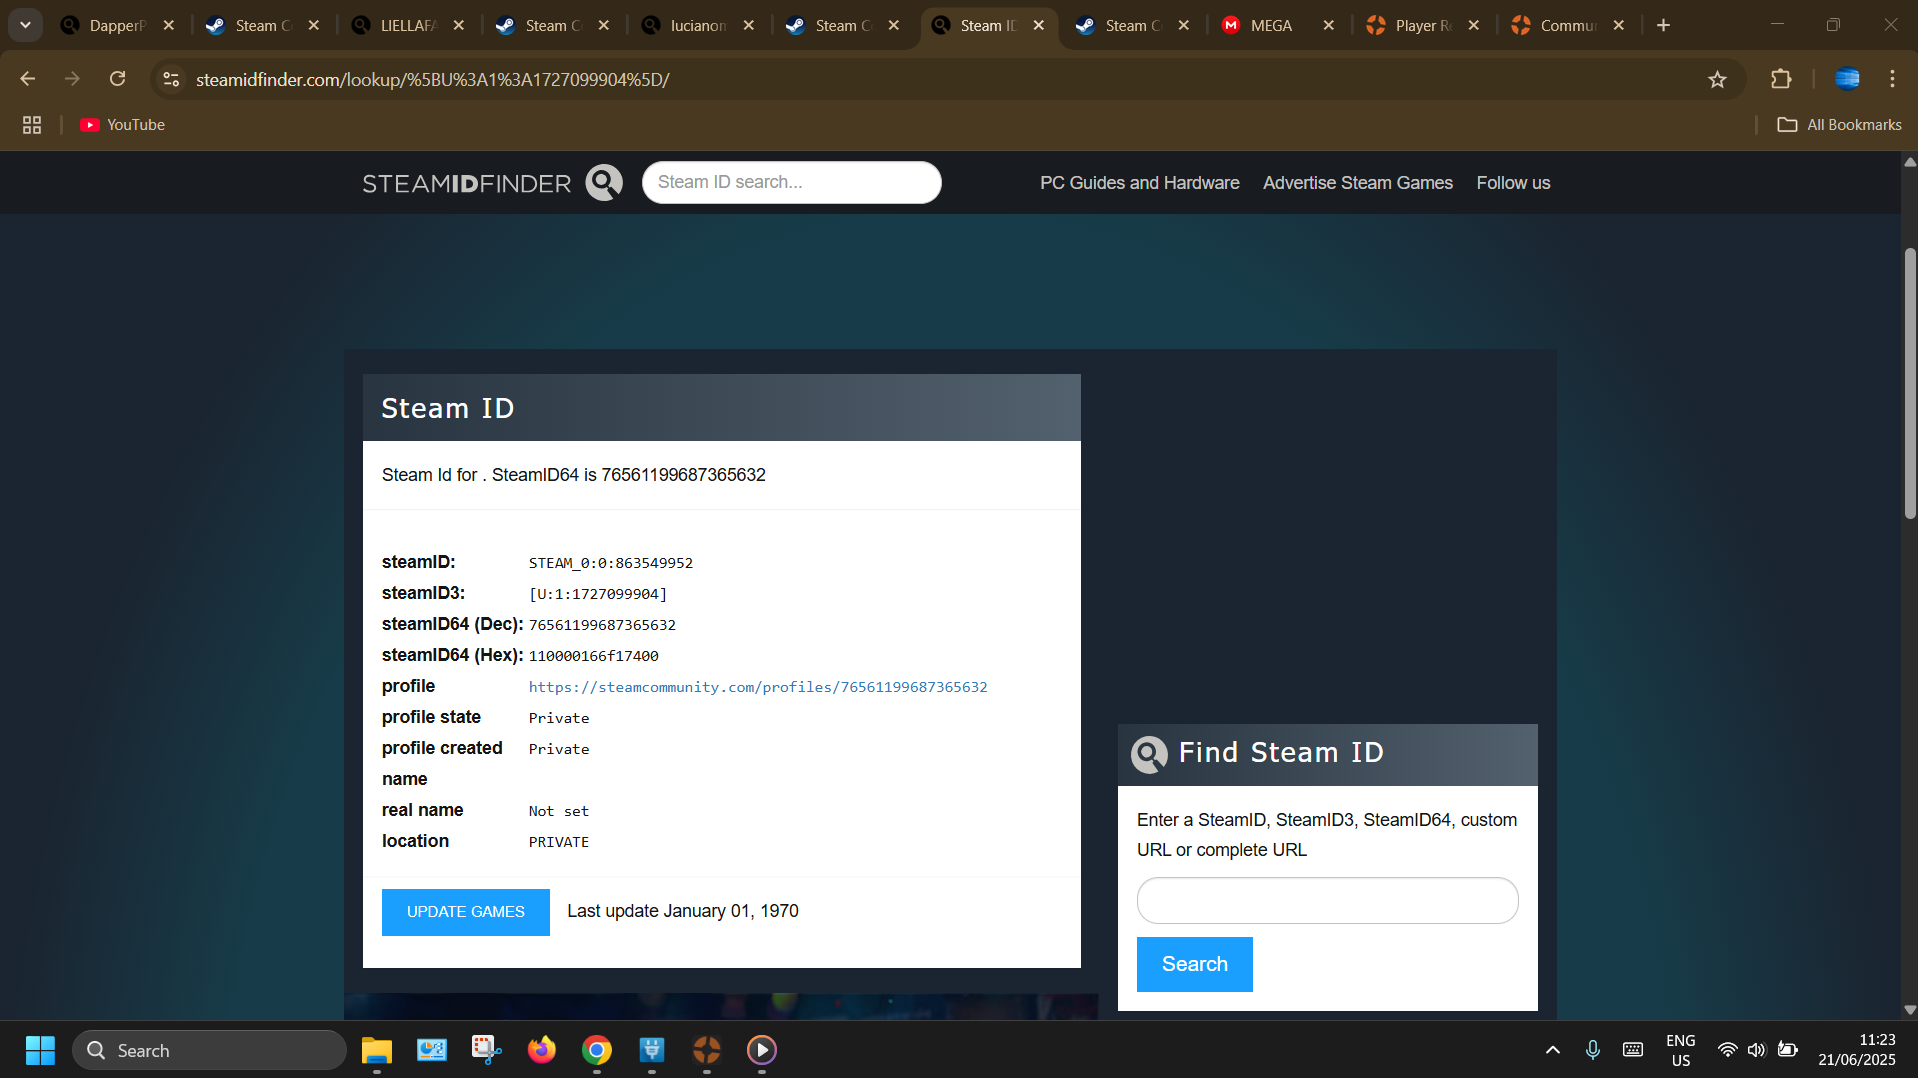Show hidden system tray icons

click(1552, 1050)
